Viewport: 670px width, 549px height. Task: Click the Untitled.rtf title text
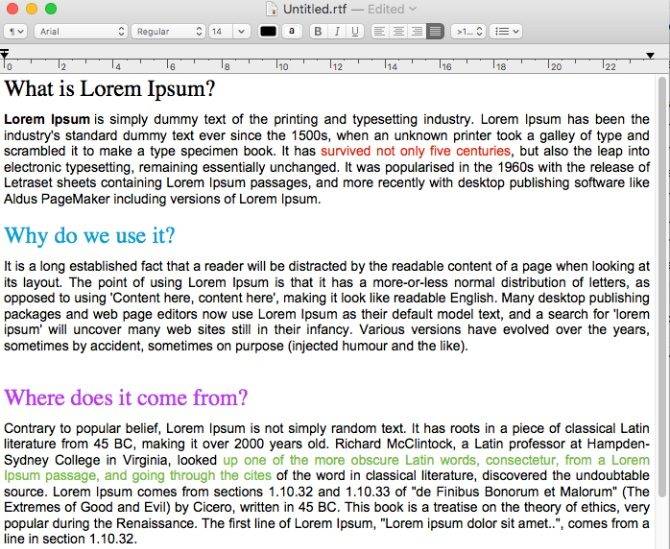point(314,9)
